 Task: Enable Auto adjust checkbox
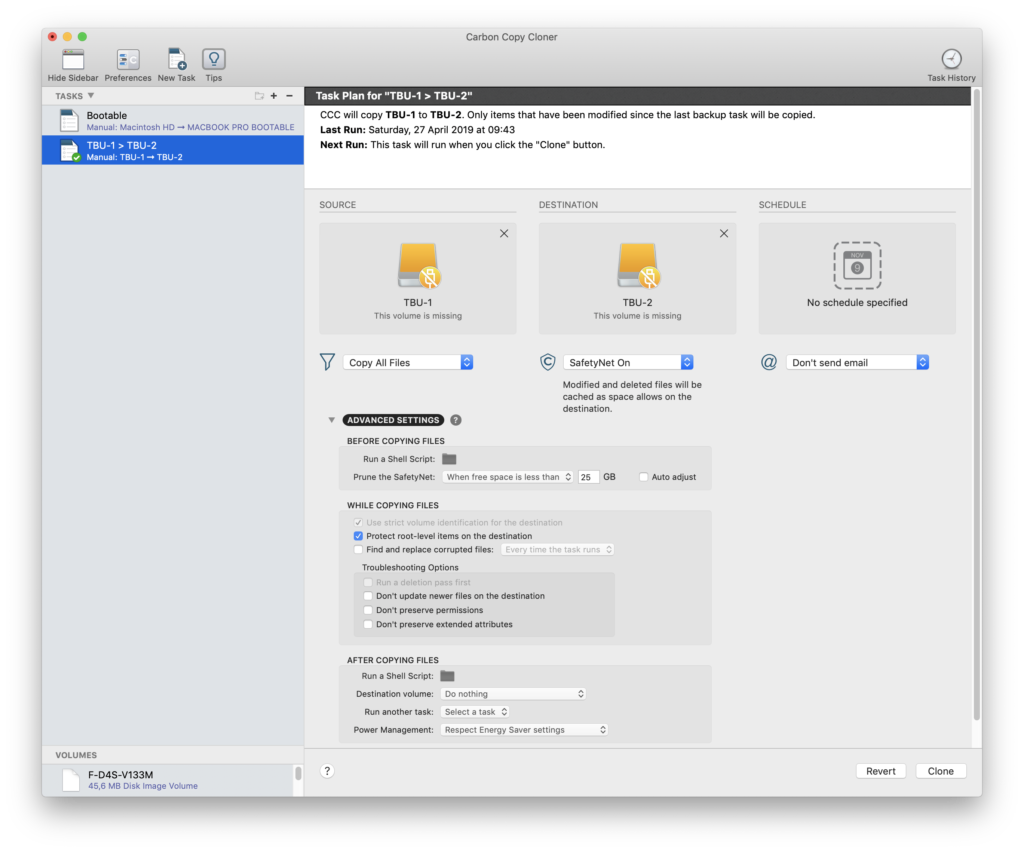643,477
